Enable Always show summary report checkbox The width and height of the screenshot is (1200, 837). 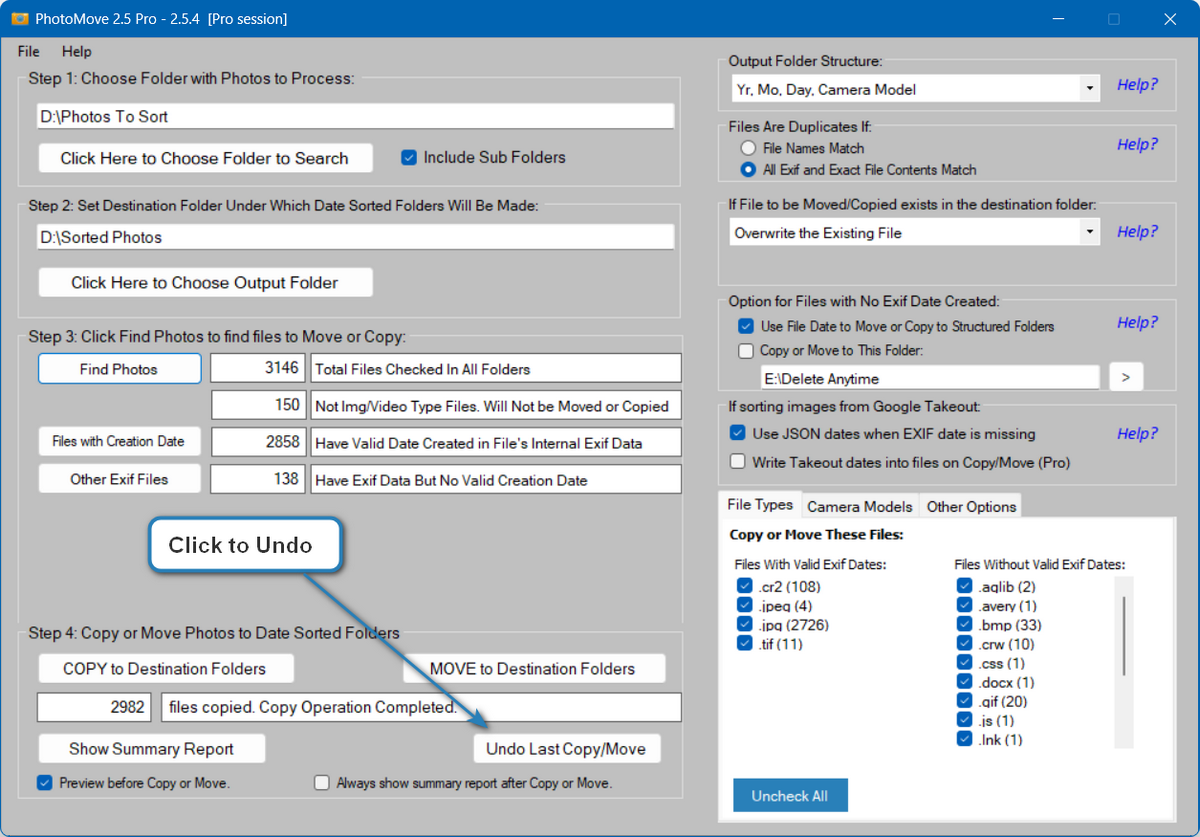[322, 783]
